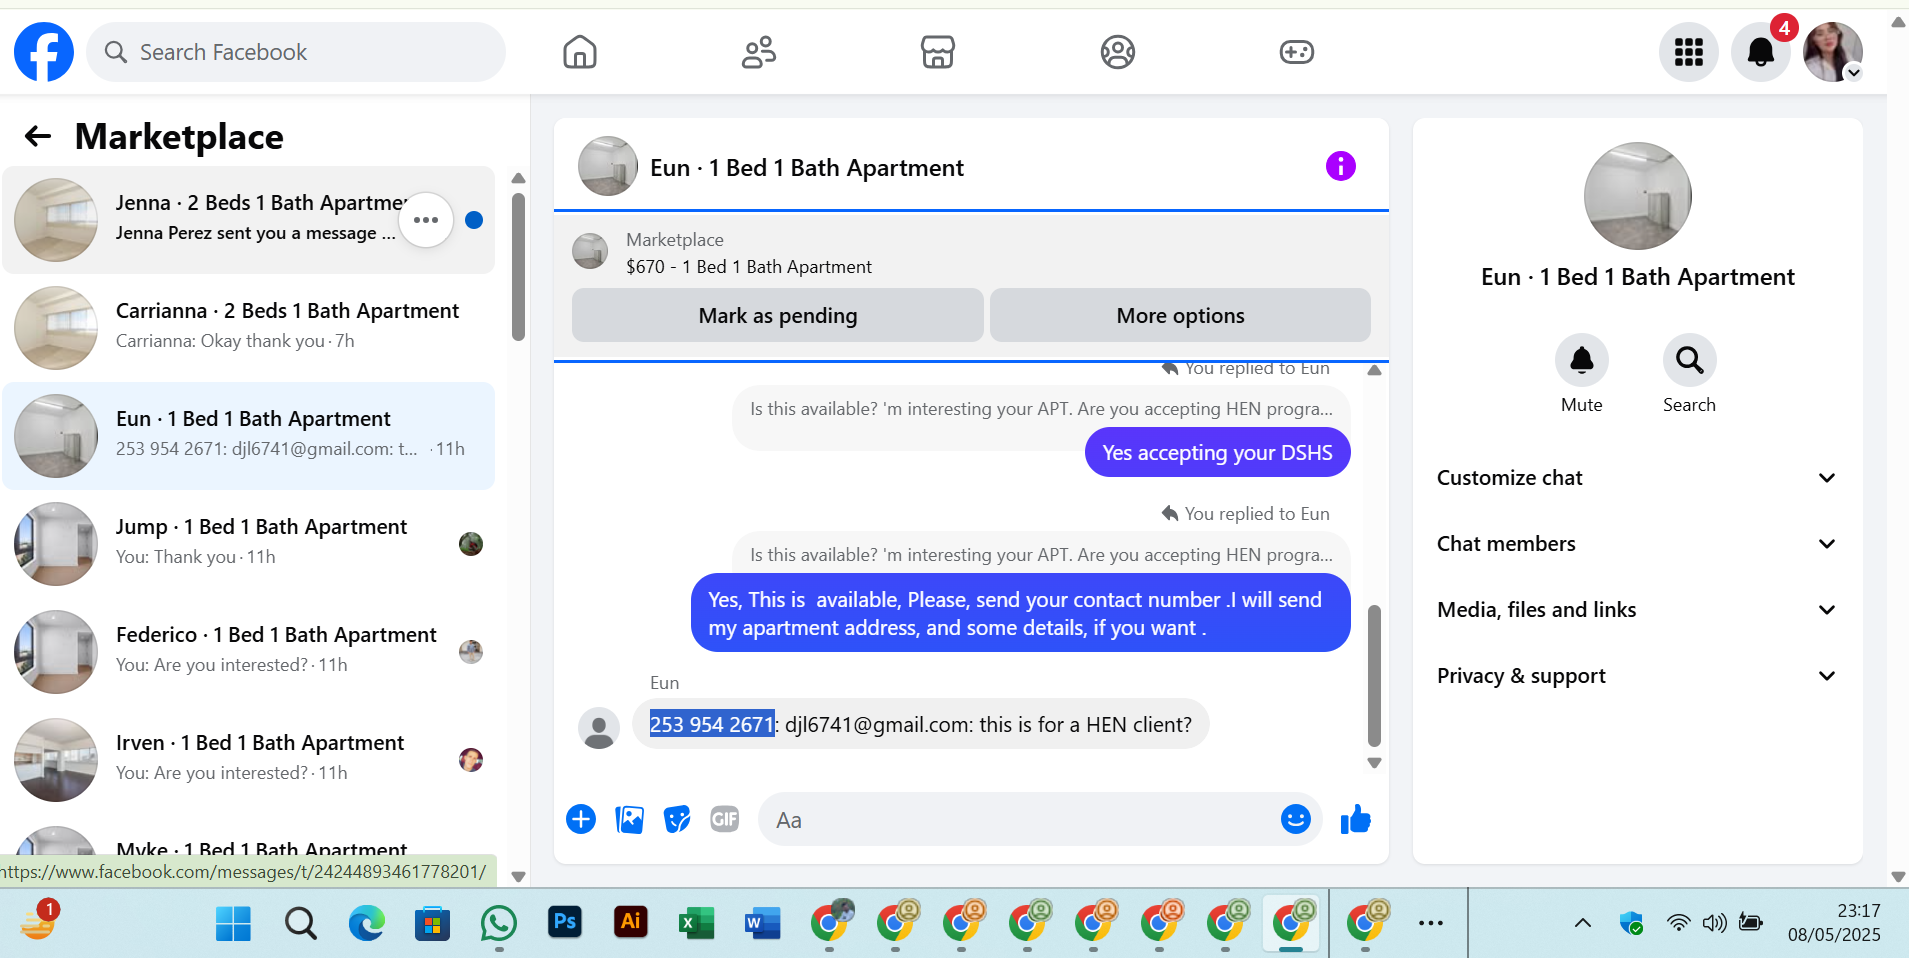Expand Media, files and links section
Screen dimensions: 1909x958
point(1638,610)
